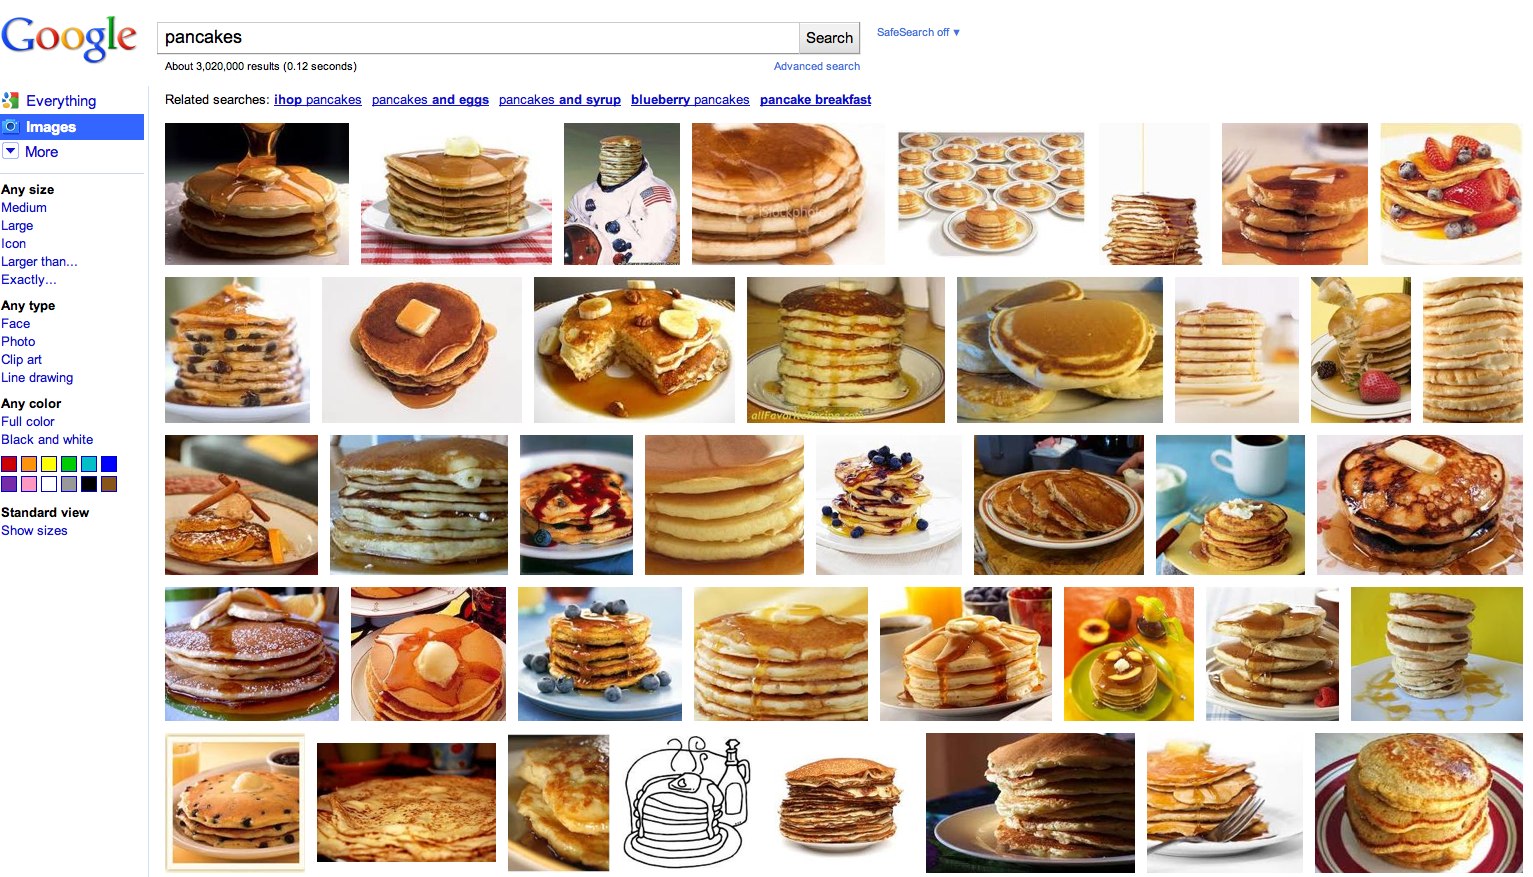Choose the Exactly... size option

pyautogui.click(x=28, y=279)
